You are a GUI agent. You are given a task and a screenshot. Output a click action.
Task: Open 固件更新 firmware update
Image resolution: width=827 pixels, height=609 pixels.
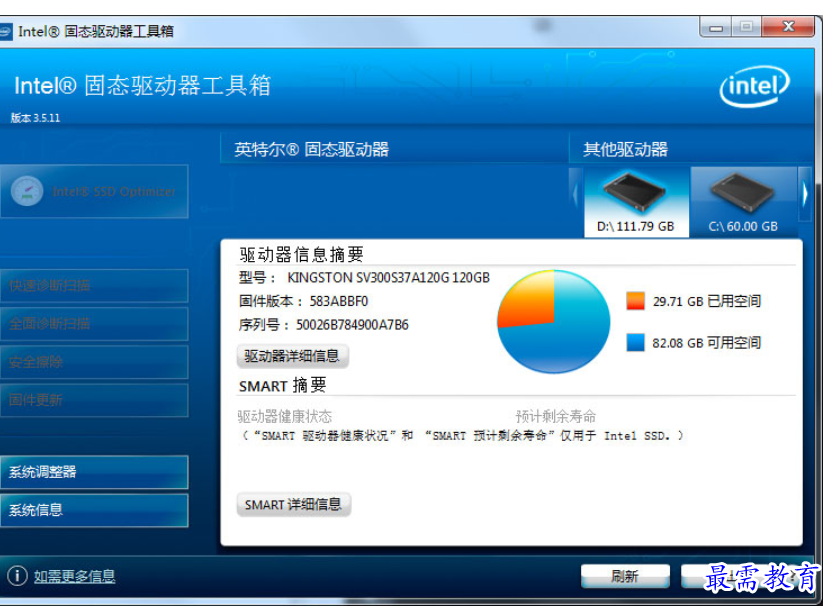click(94, 400)
